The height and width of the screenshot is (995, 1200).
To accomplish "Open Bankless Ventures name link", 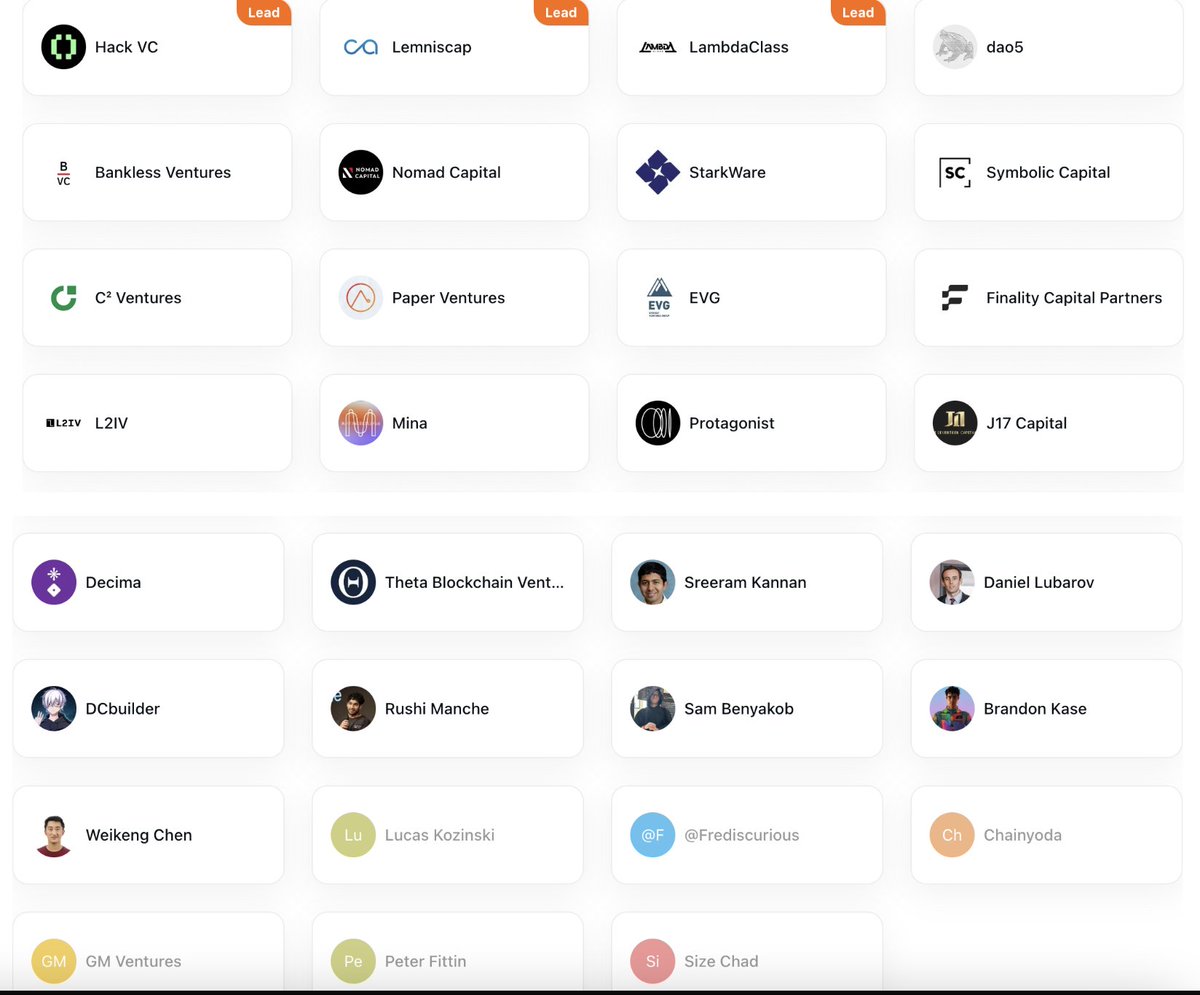I will 163,172.
